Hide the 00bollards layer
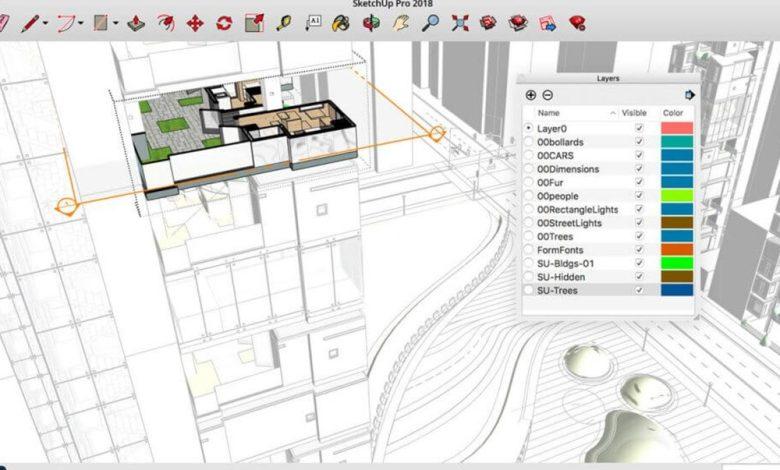This screenshot has width=780, height=470. pos(639,142)
